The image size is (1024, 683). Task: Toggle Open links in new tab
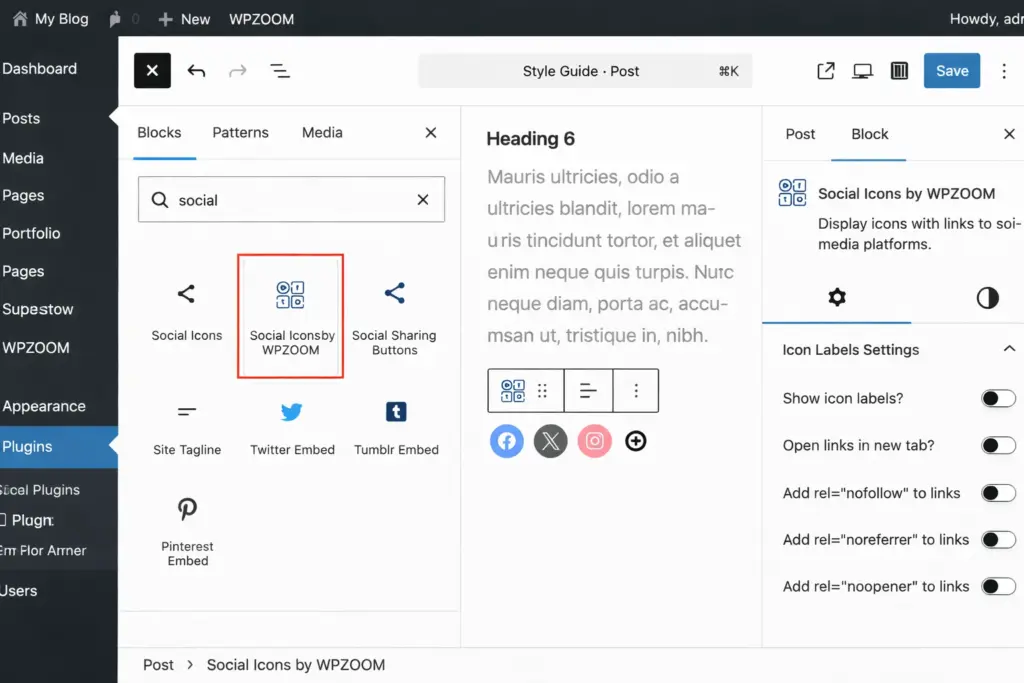(997, 446)
